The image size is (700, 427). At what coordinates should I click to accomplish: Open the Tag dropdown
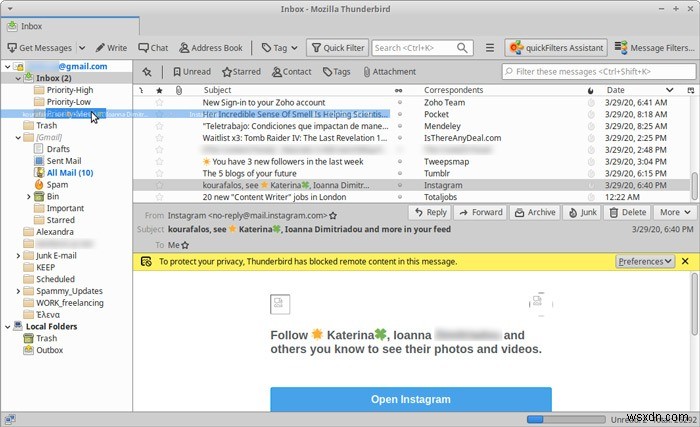tap(279, 48)
